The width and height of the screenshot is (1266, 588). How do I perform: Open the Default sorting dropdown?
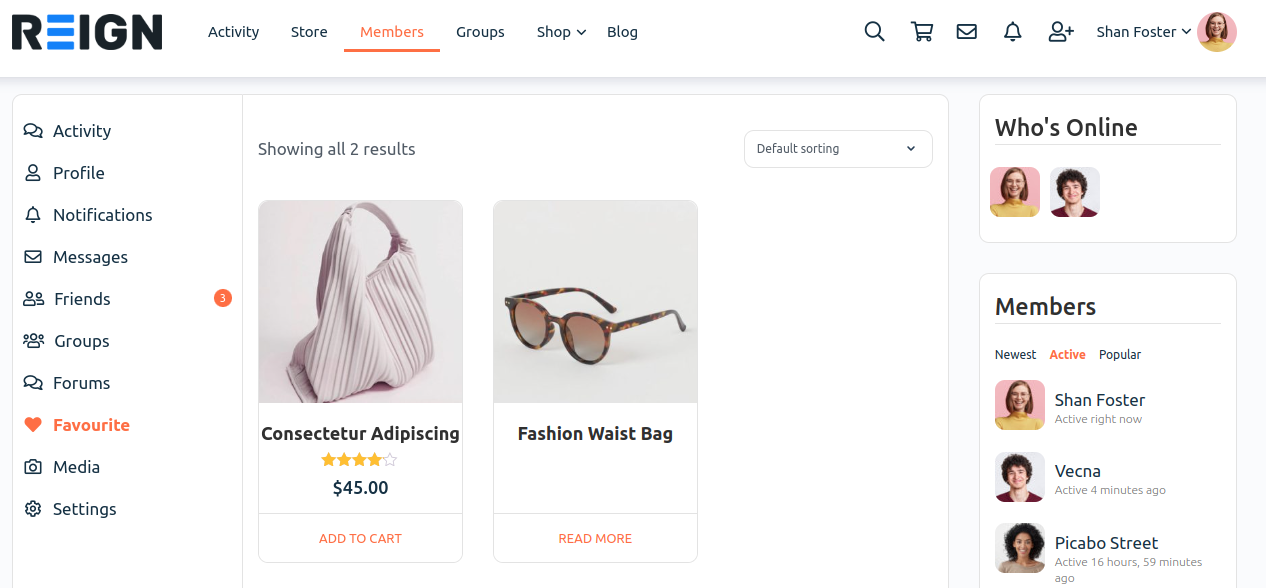point(837,149)
